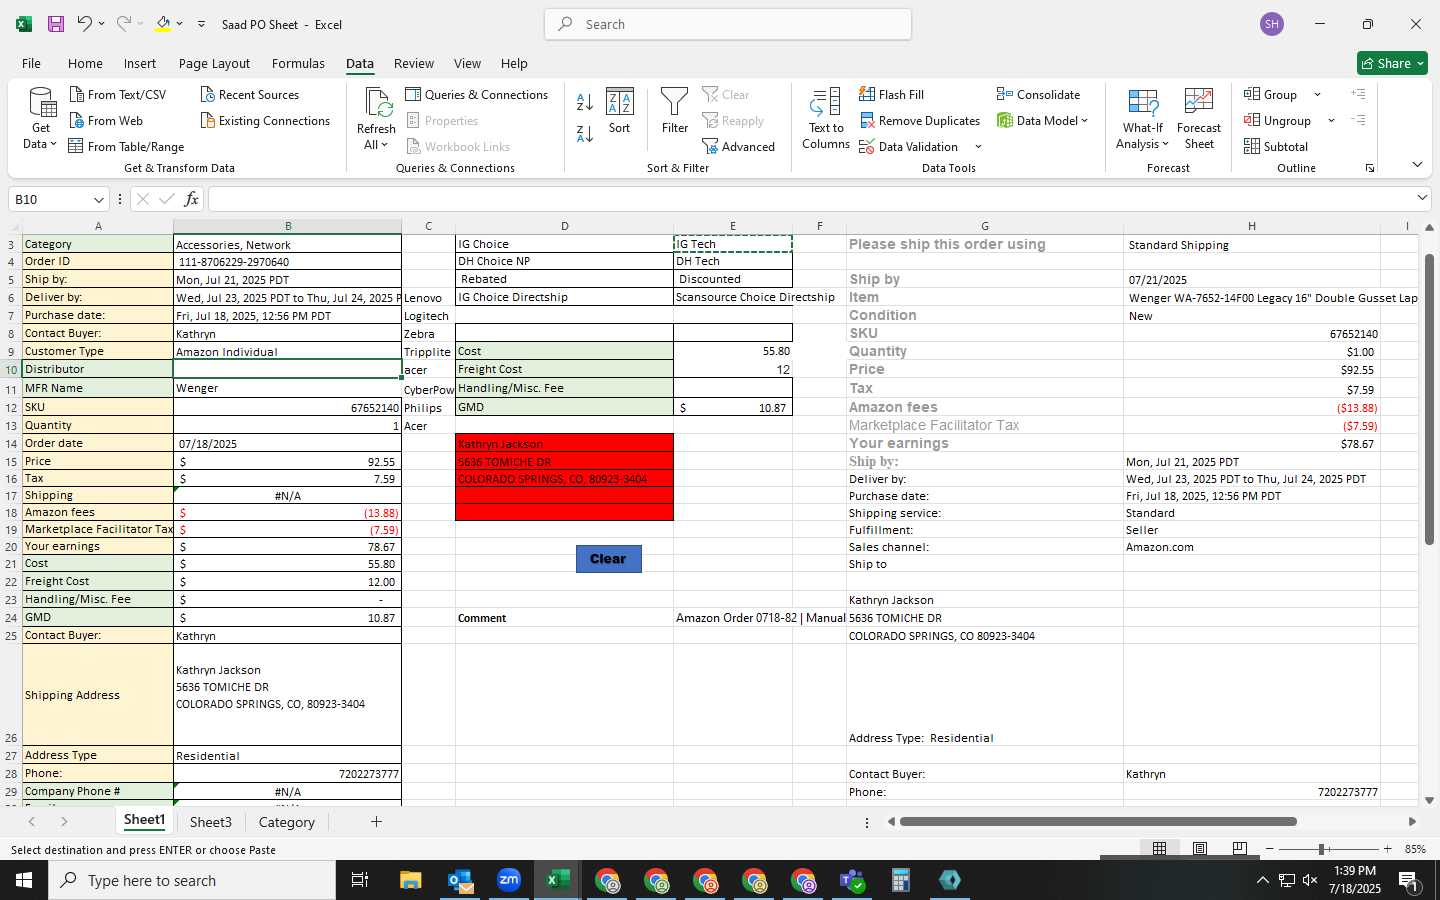Click the horizontal scrollbar thumb
This screenshot has height=900, width=1440.
pos(1098,822)
